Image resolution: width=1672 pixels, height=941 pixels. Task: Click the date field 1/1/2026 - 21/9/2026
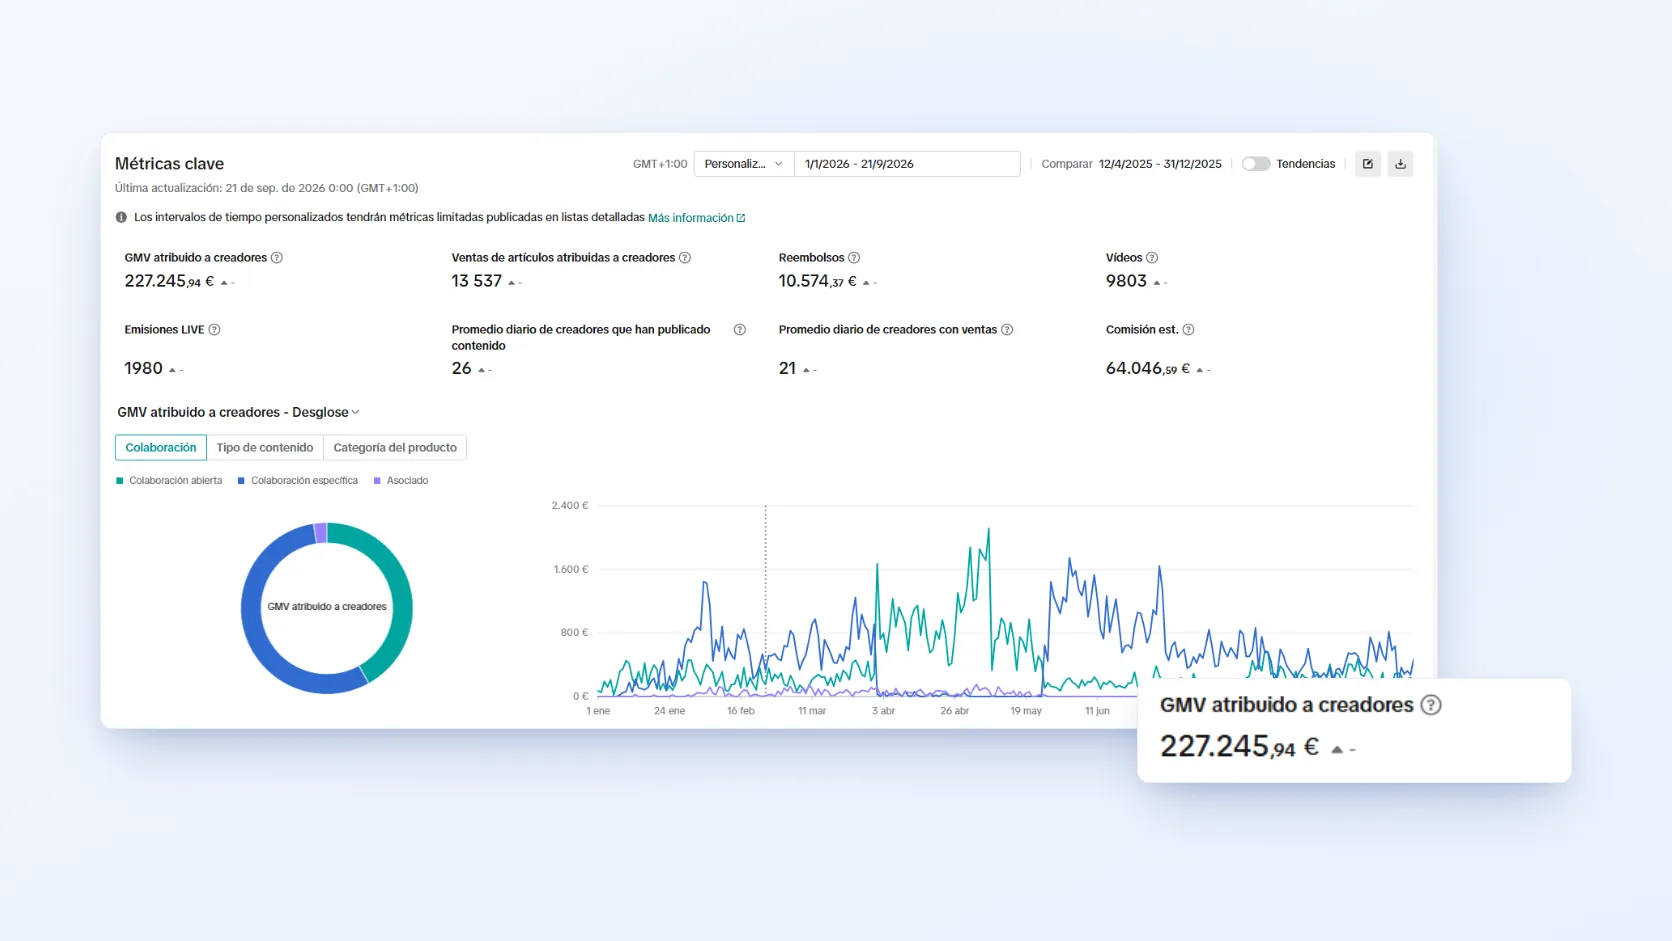click(907, 164)
